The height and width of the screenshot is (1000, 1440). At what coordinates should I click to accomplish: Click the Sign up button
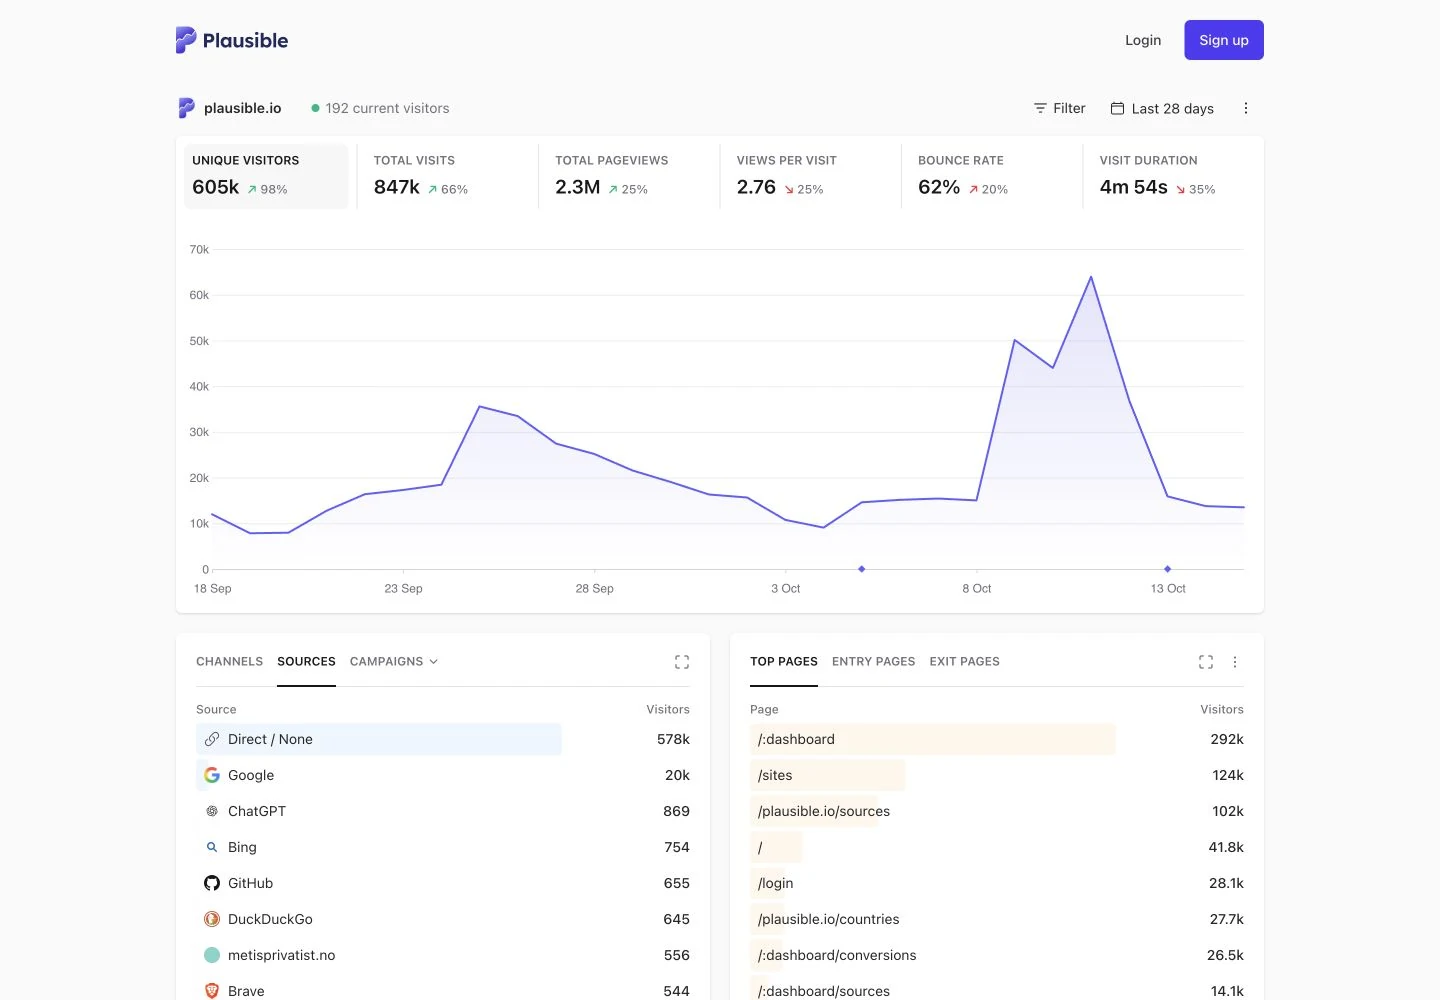click(1224, 40)
